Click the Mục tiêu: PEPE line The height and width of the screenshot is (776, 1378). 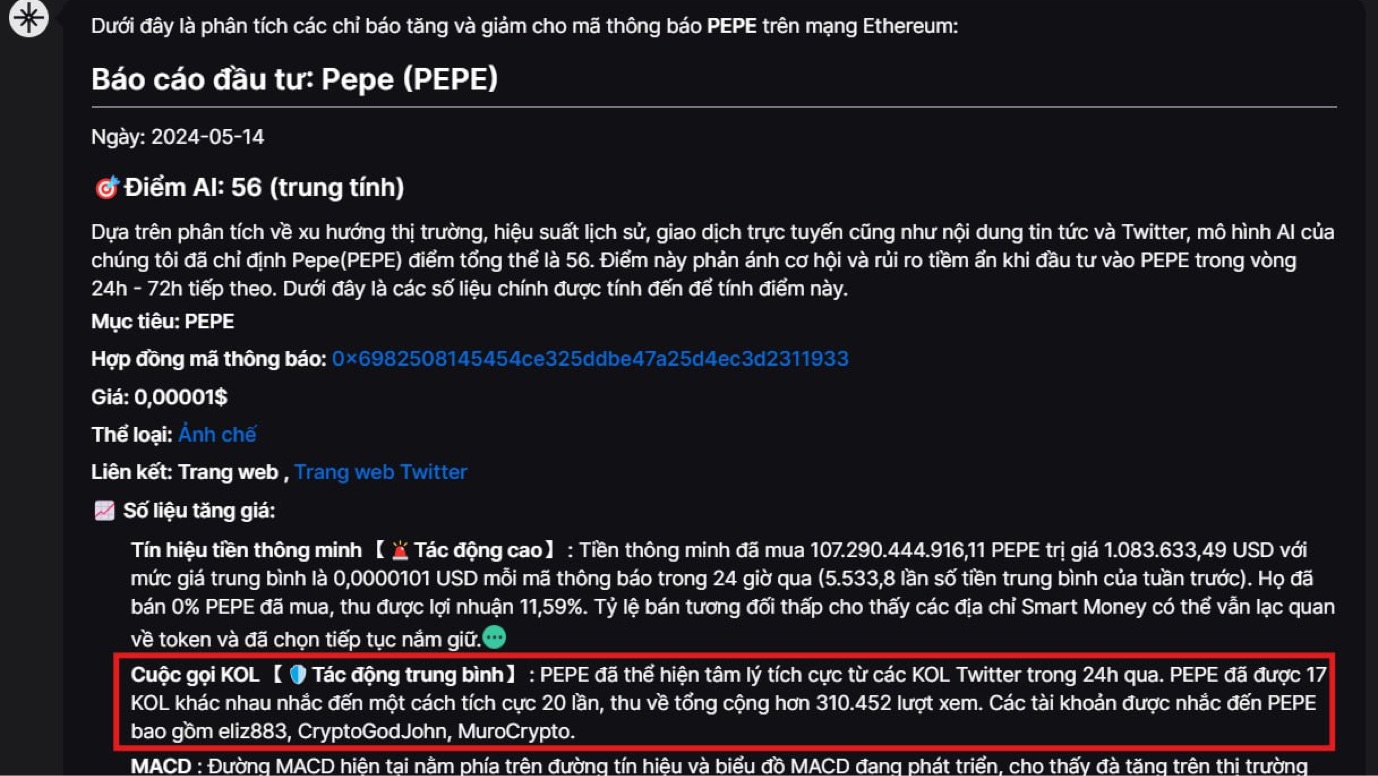click(x=162, y=321)
